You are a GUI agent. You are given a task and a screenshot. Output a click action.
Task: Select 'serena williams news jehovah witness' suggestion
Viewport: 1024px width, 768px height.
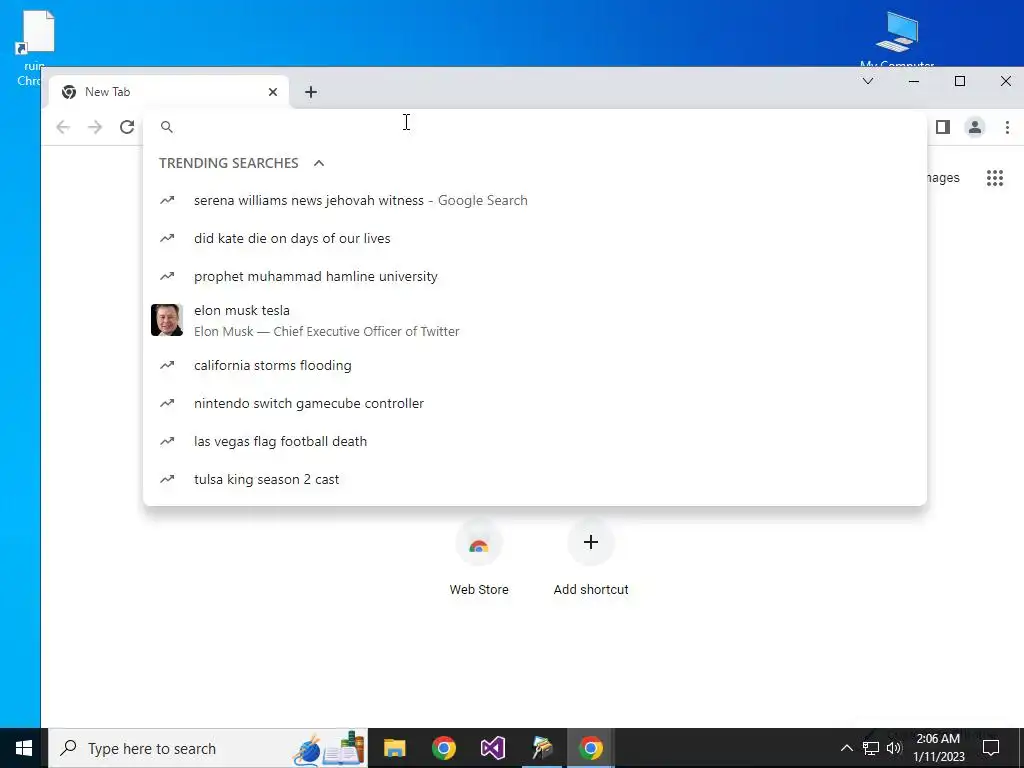tap(535, 200)
